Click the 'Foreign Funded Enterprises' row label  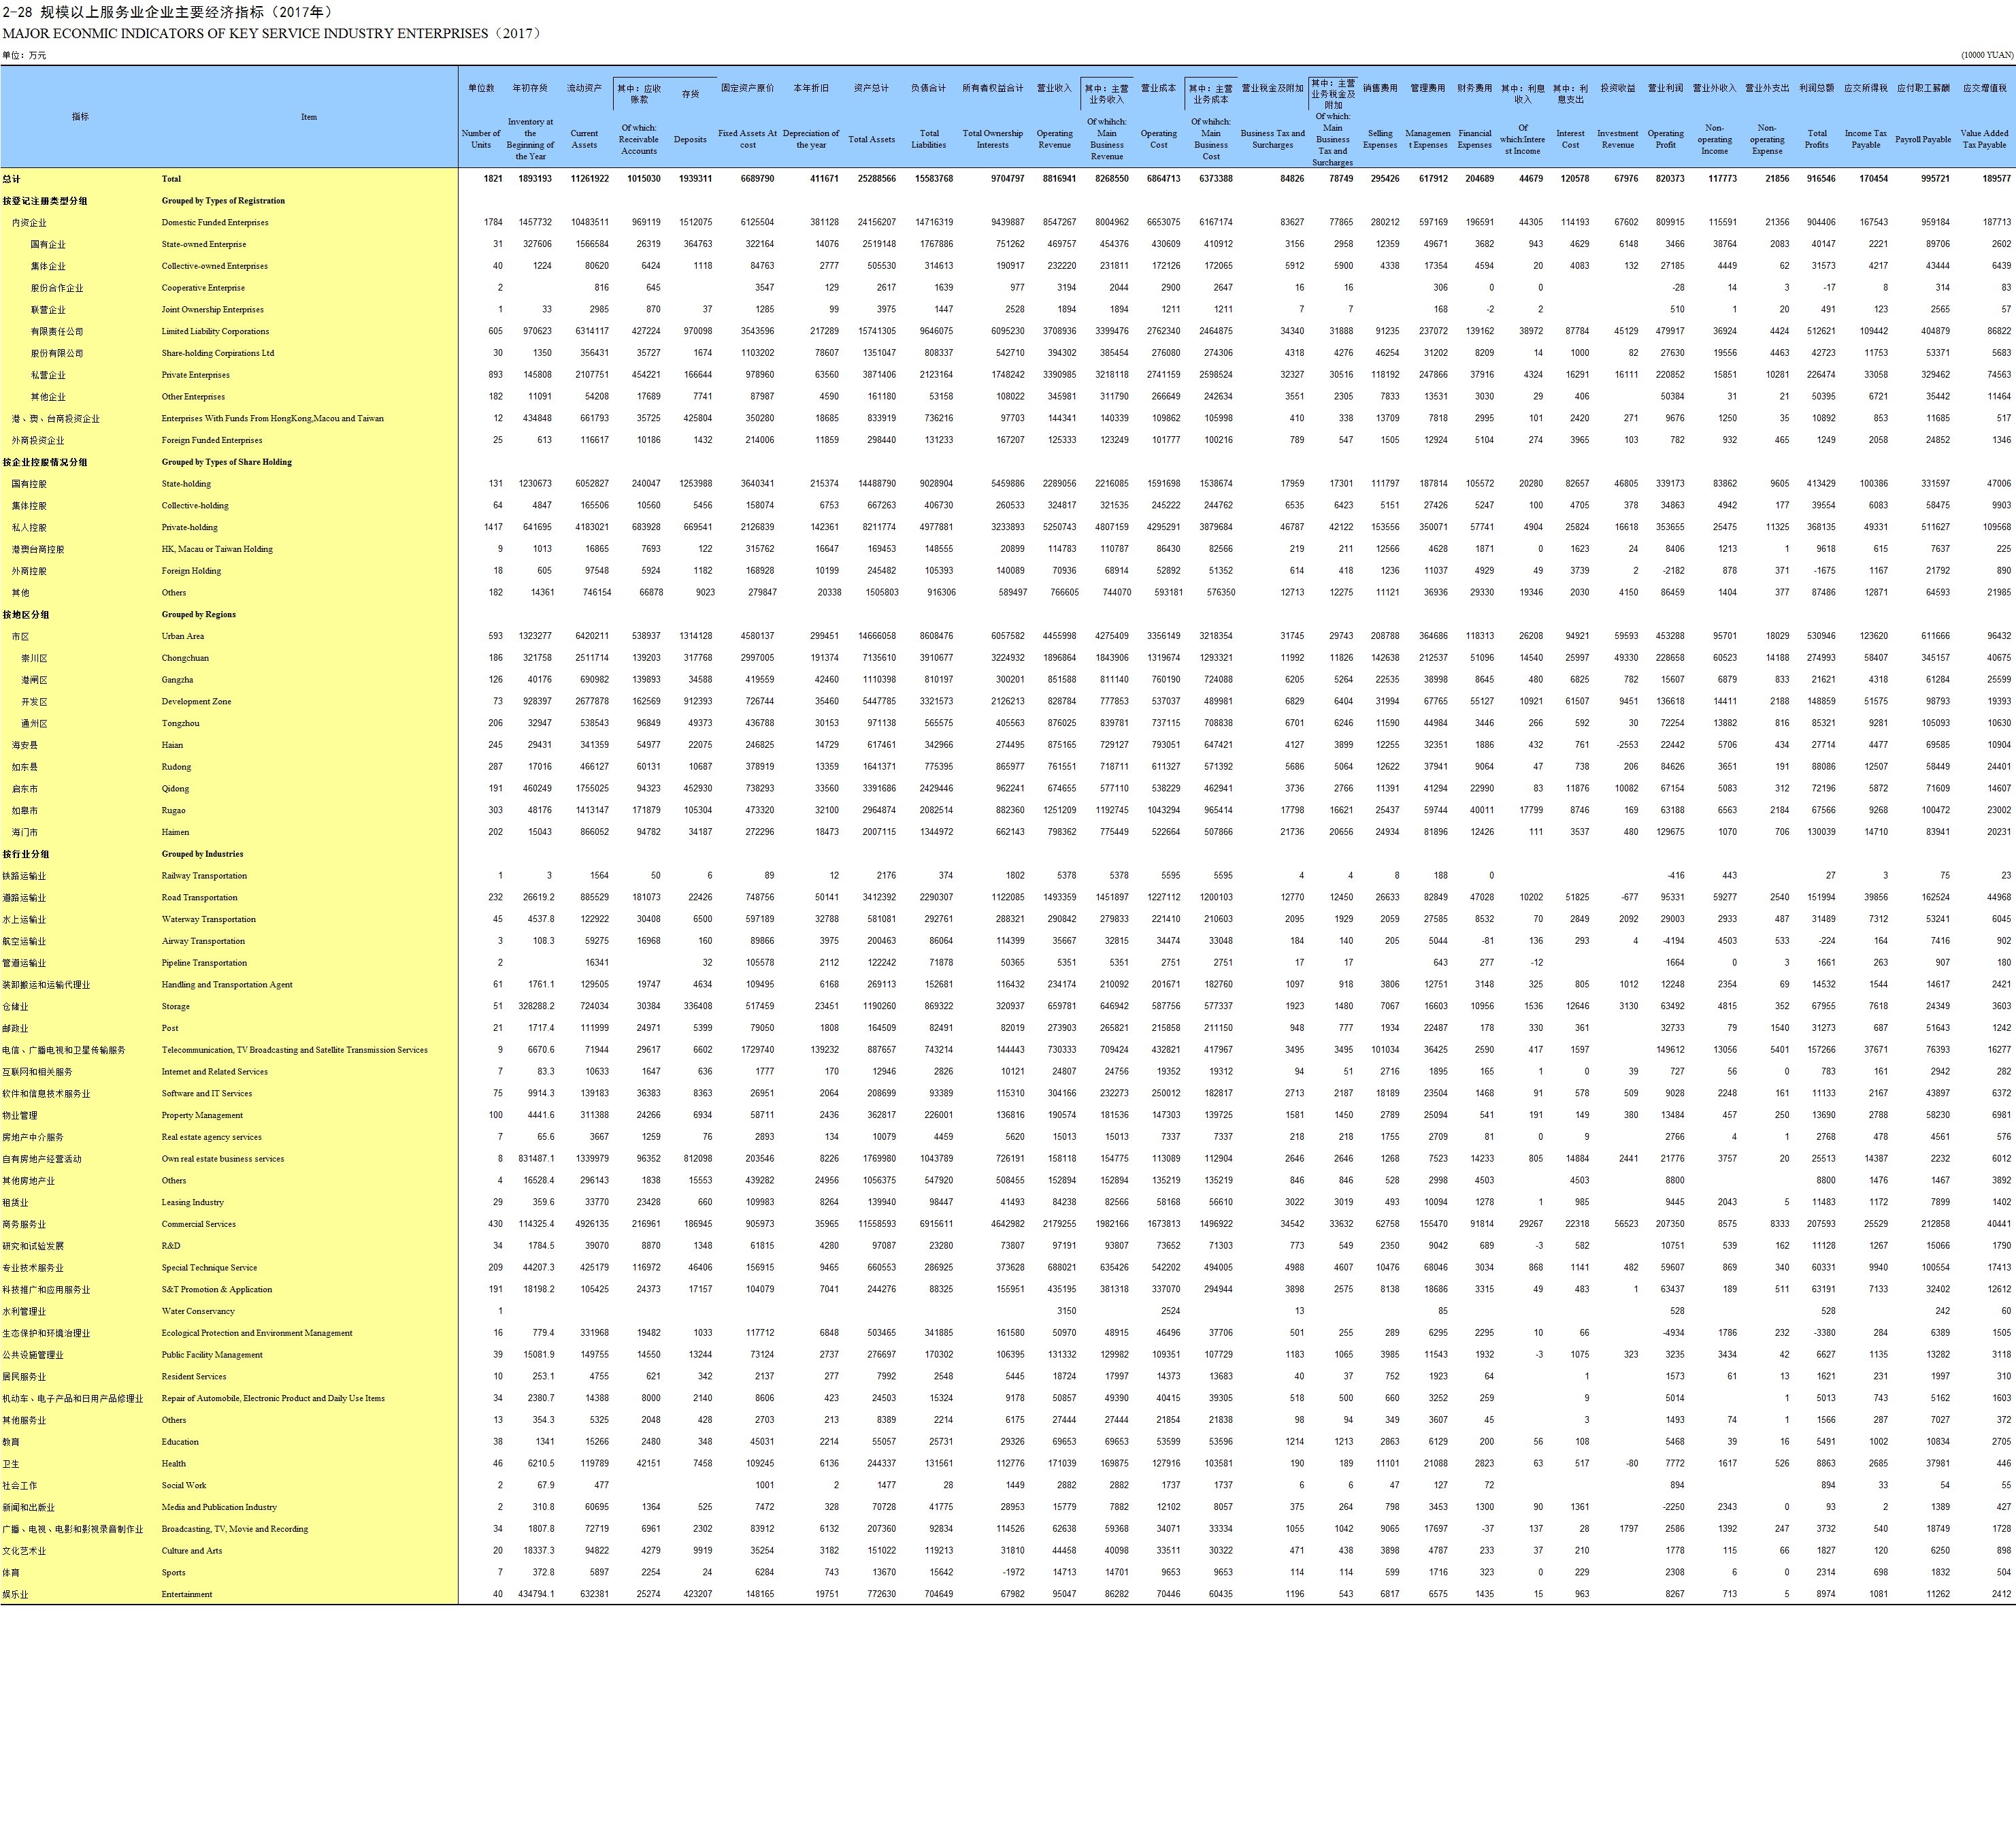[212, 440]
